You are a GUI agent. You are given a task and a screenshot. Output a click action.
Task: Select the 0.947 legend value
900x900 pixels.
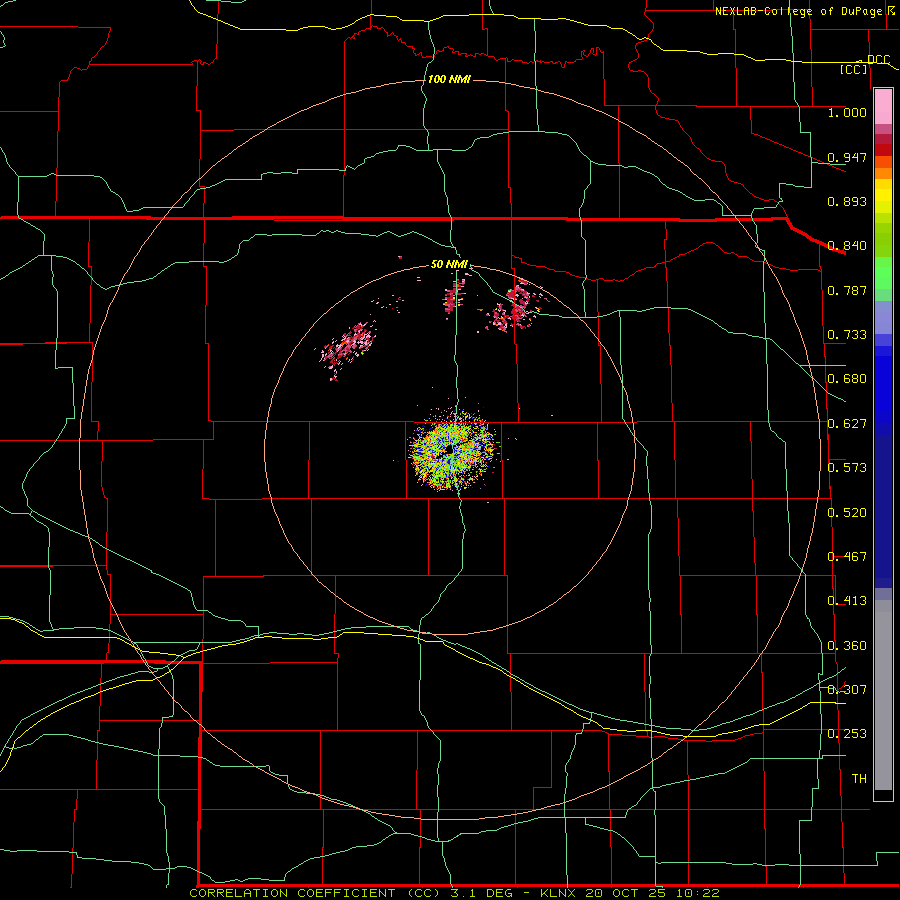tap(847, 157)
